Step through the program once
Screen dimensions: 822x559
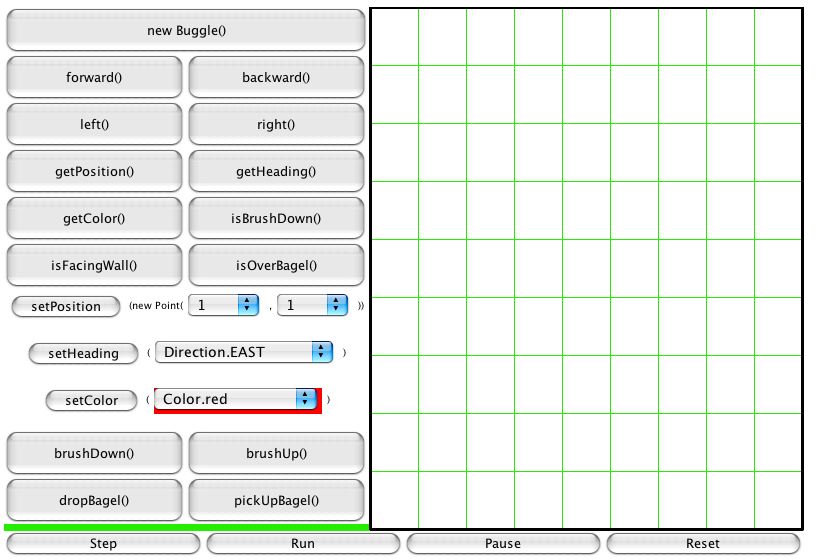[103, 543]
